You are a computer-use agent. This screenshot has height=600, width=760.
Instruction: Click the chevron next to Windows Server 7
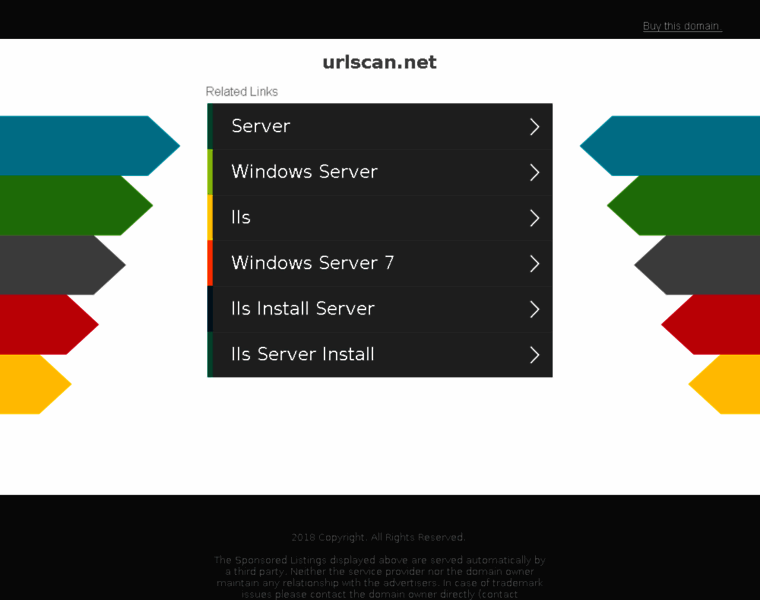tap(534, 264)
